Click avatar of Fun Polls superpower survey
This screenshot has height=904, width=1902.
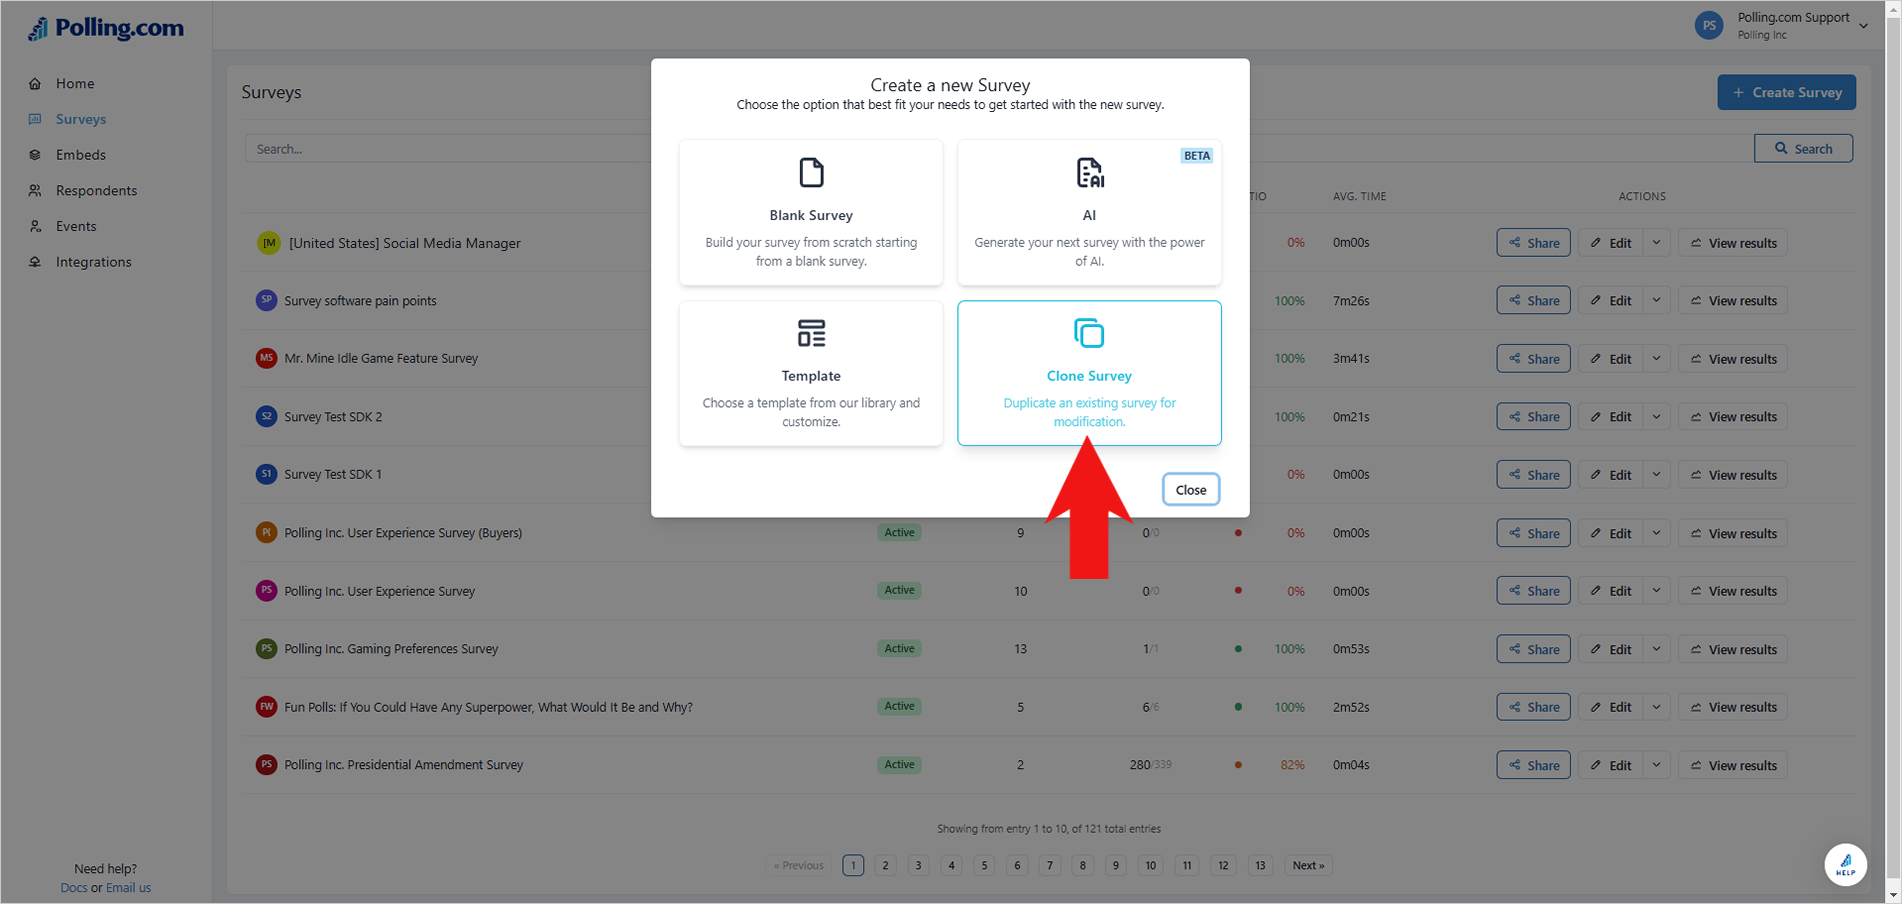pos(266,706)
